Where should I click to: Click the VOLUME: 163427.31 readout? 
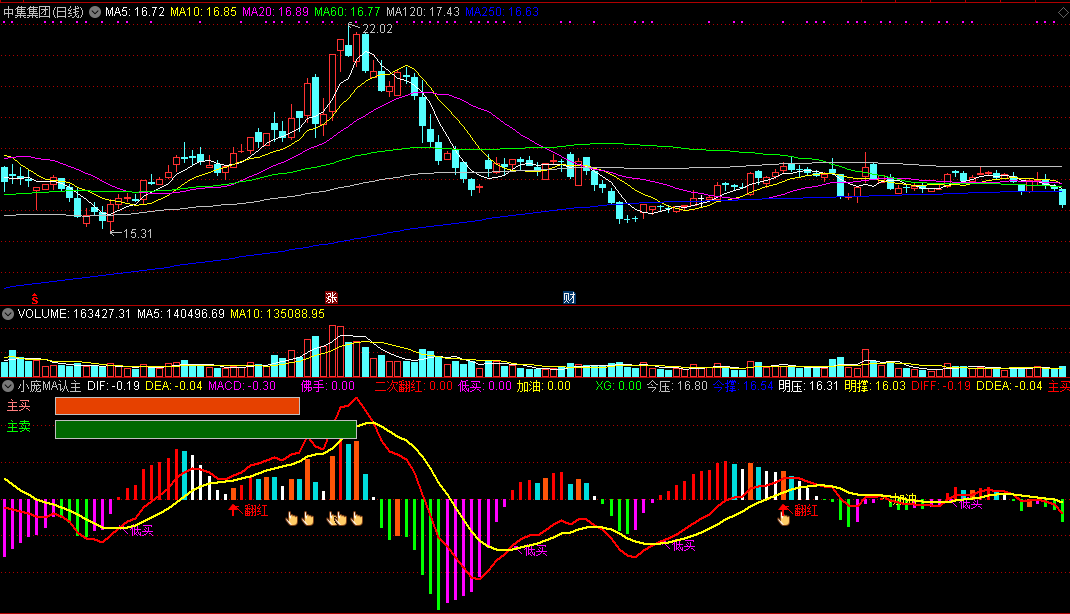(74, 314)
